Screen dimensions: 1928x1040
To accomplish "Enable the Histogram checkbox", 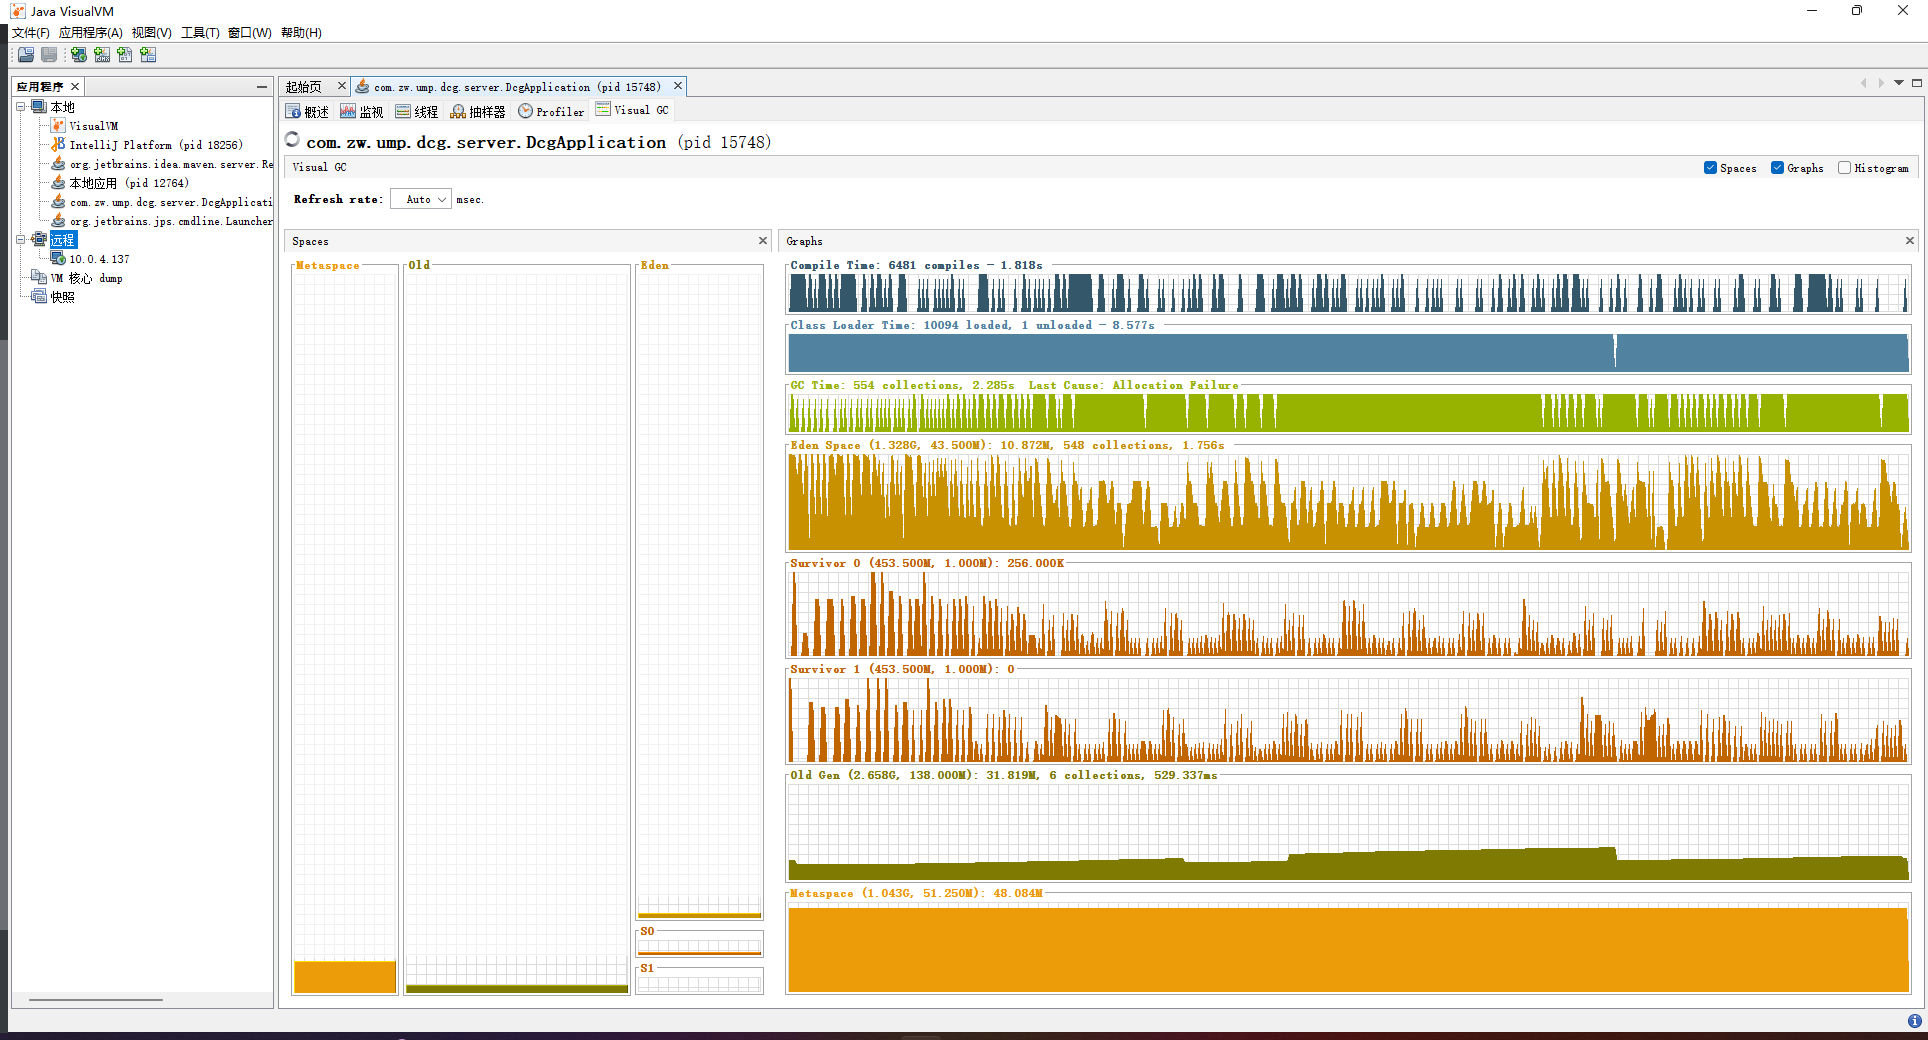I will click(x=1844, y=168).
